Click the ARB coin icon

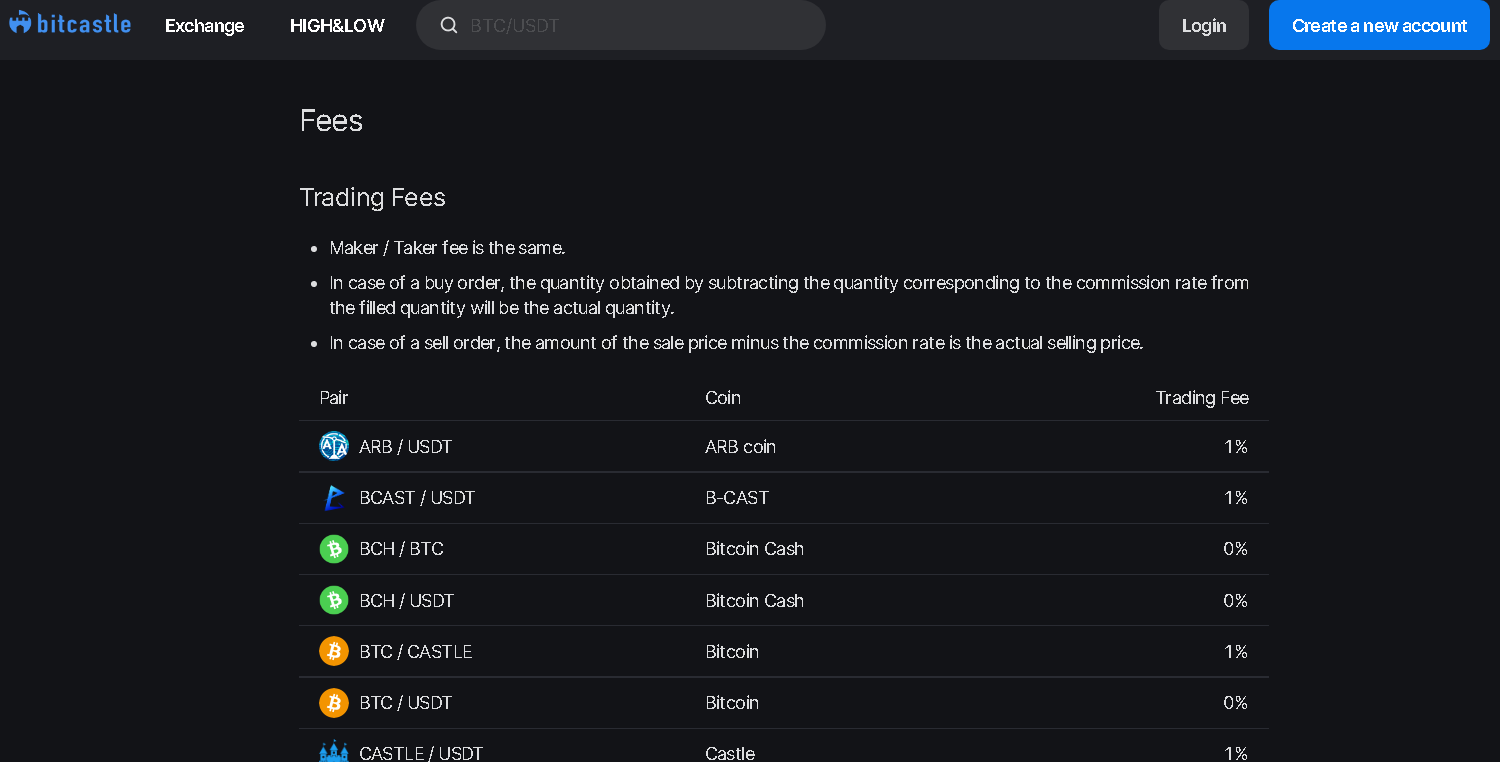coord(333,446)
